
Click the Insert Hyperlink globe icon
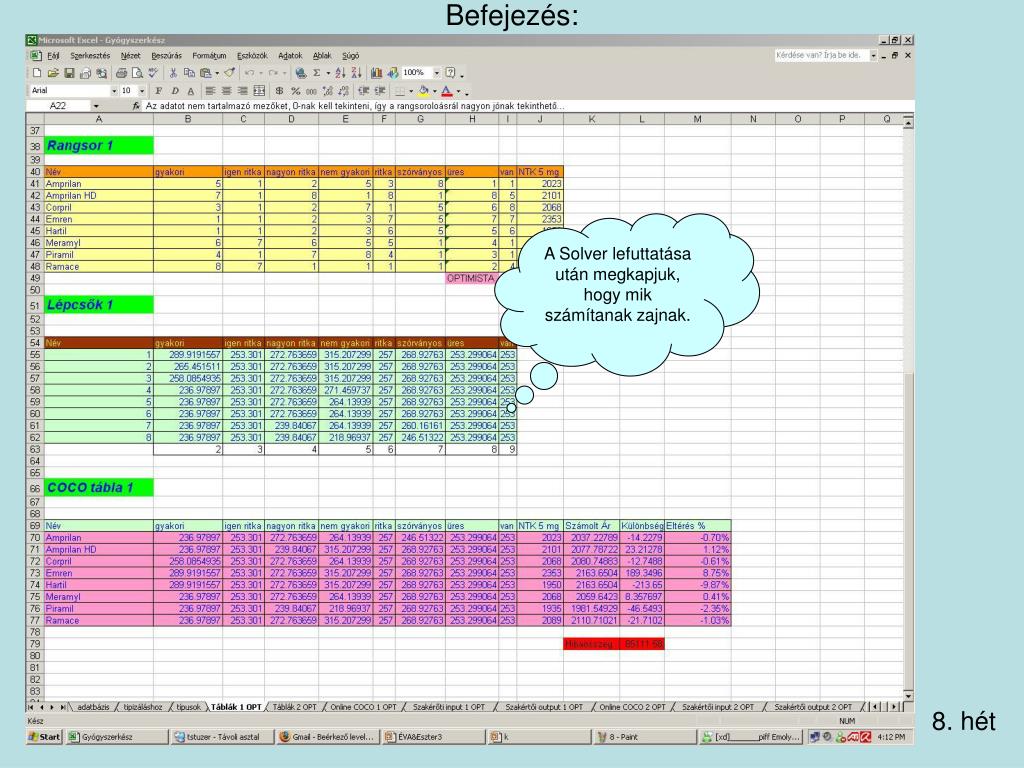pyautogui.click(x=300, y=73)
